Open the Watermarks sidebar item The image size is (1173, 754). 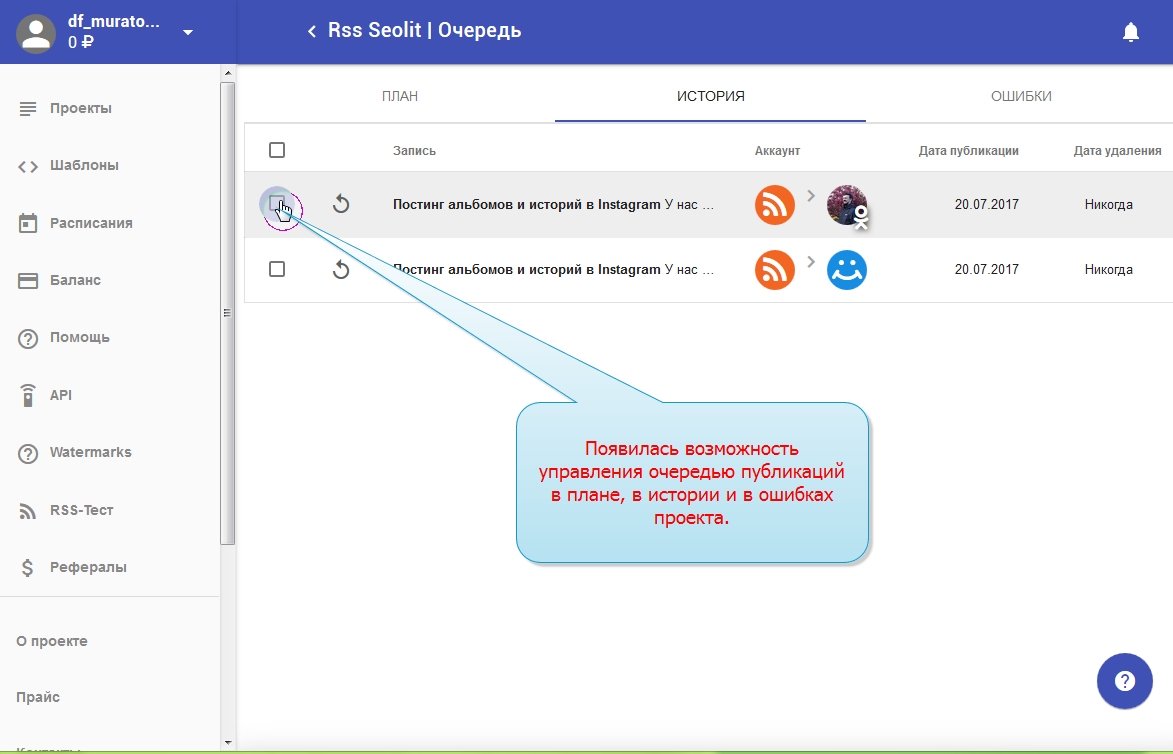90,452
